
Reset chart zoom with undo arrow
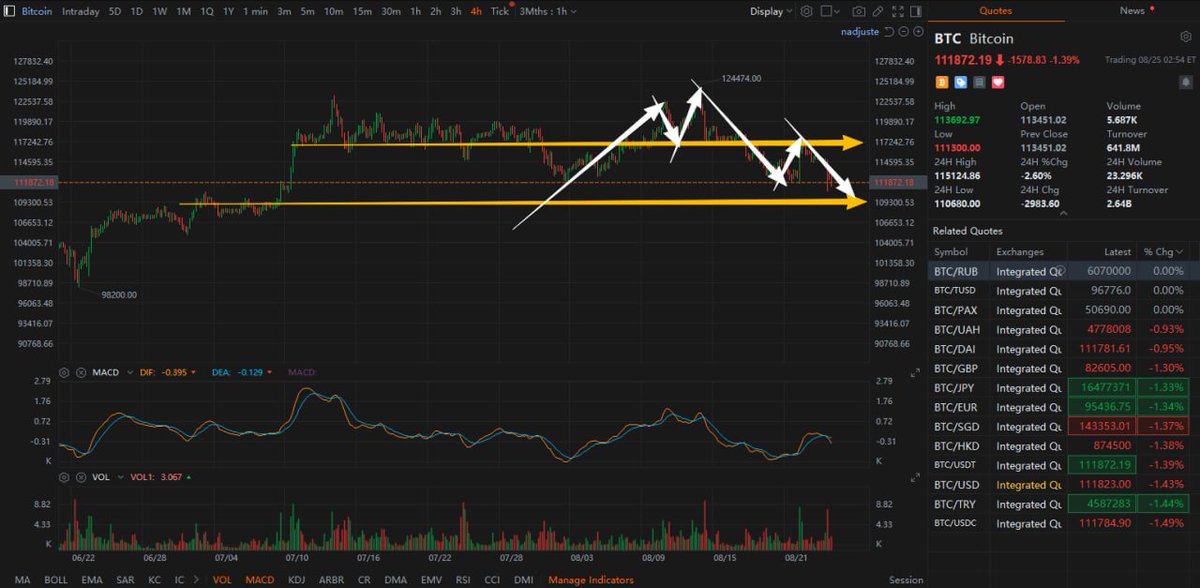[889, 32]
